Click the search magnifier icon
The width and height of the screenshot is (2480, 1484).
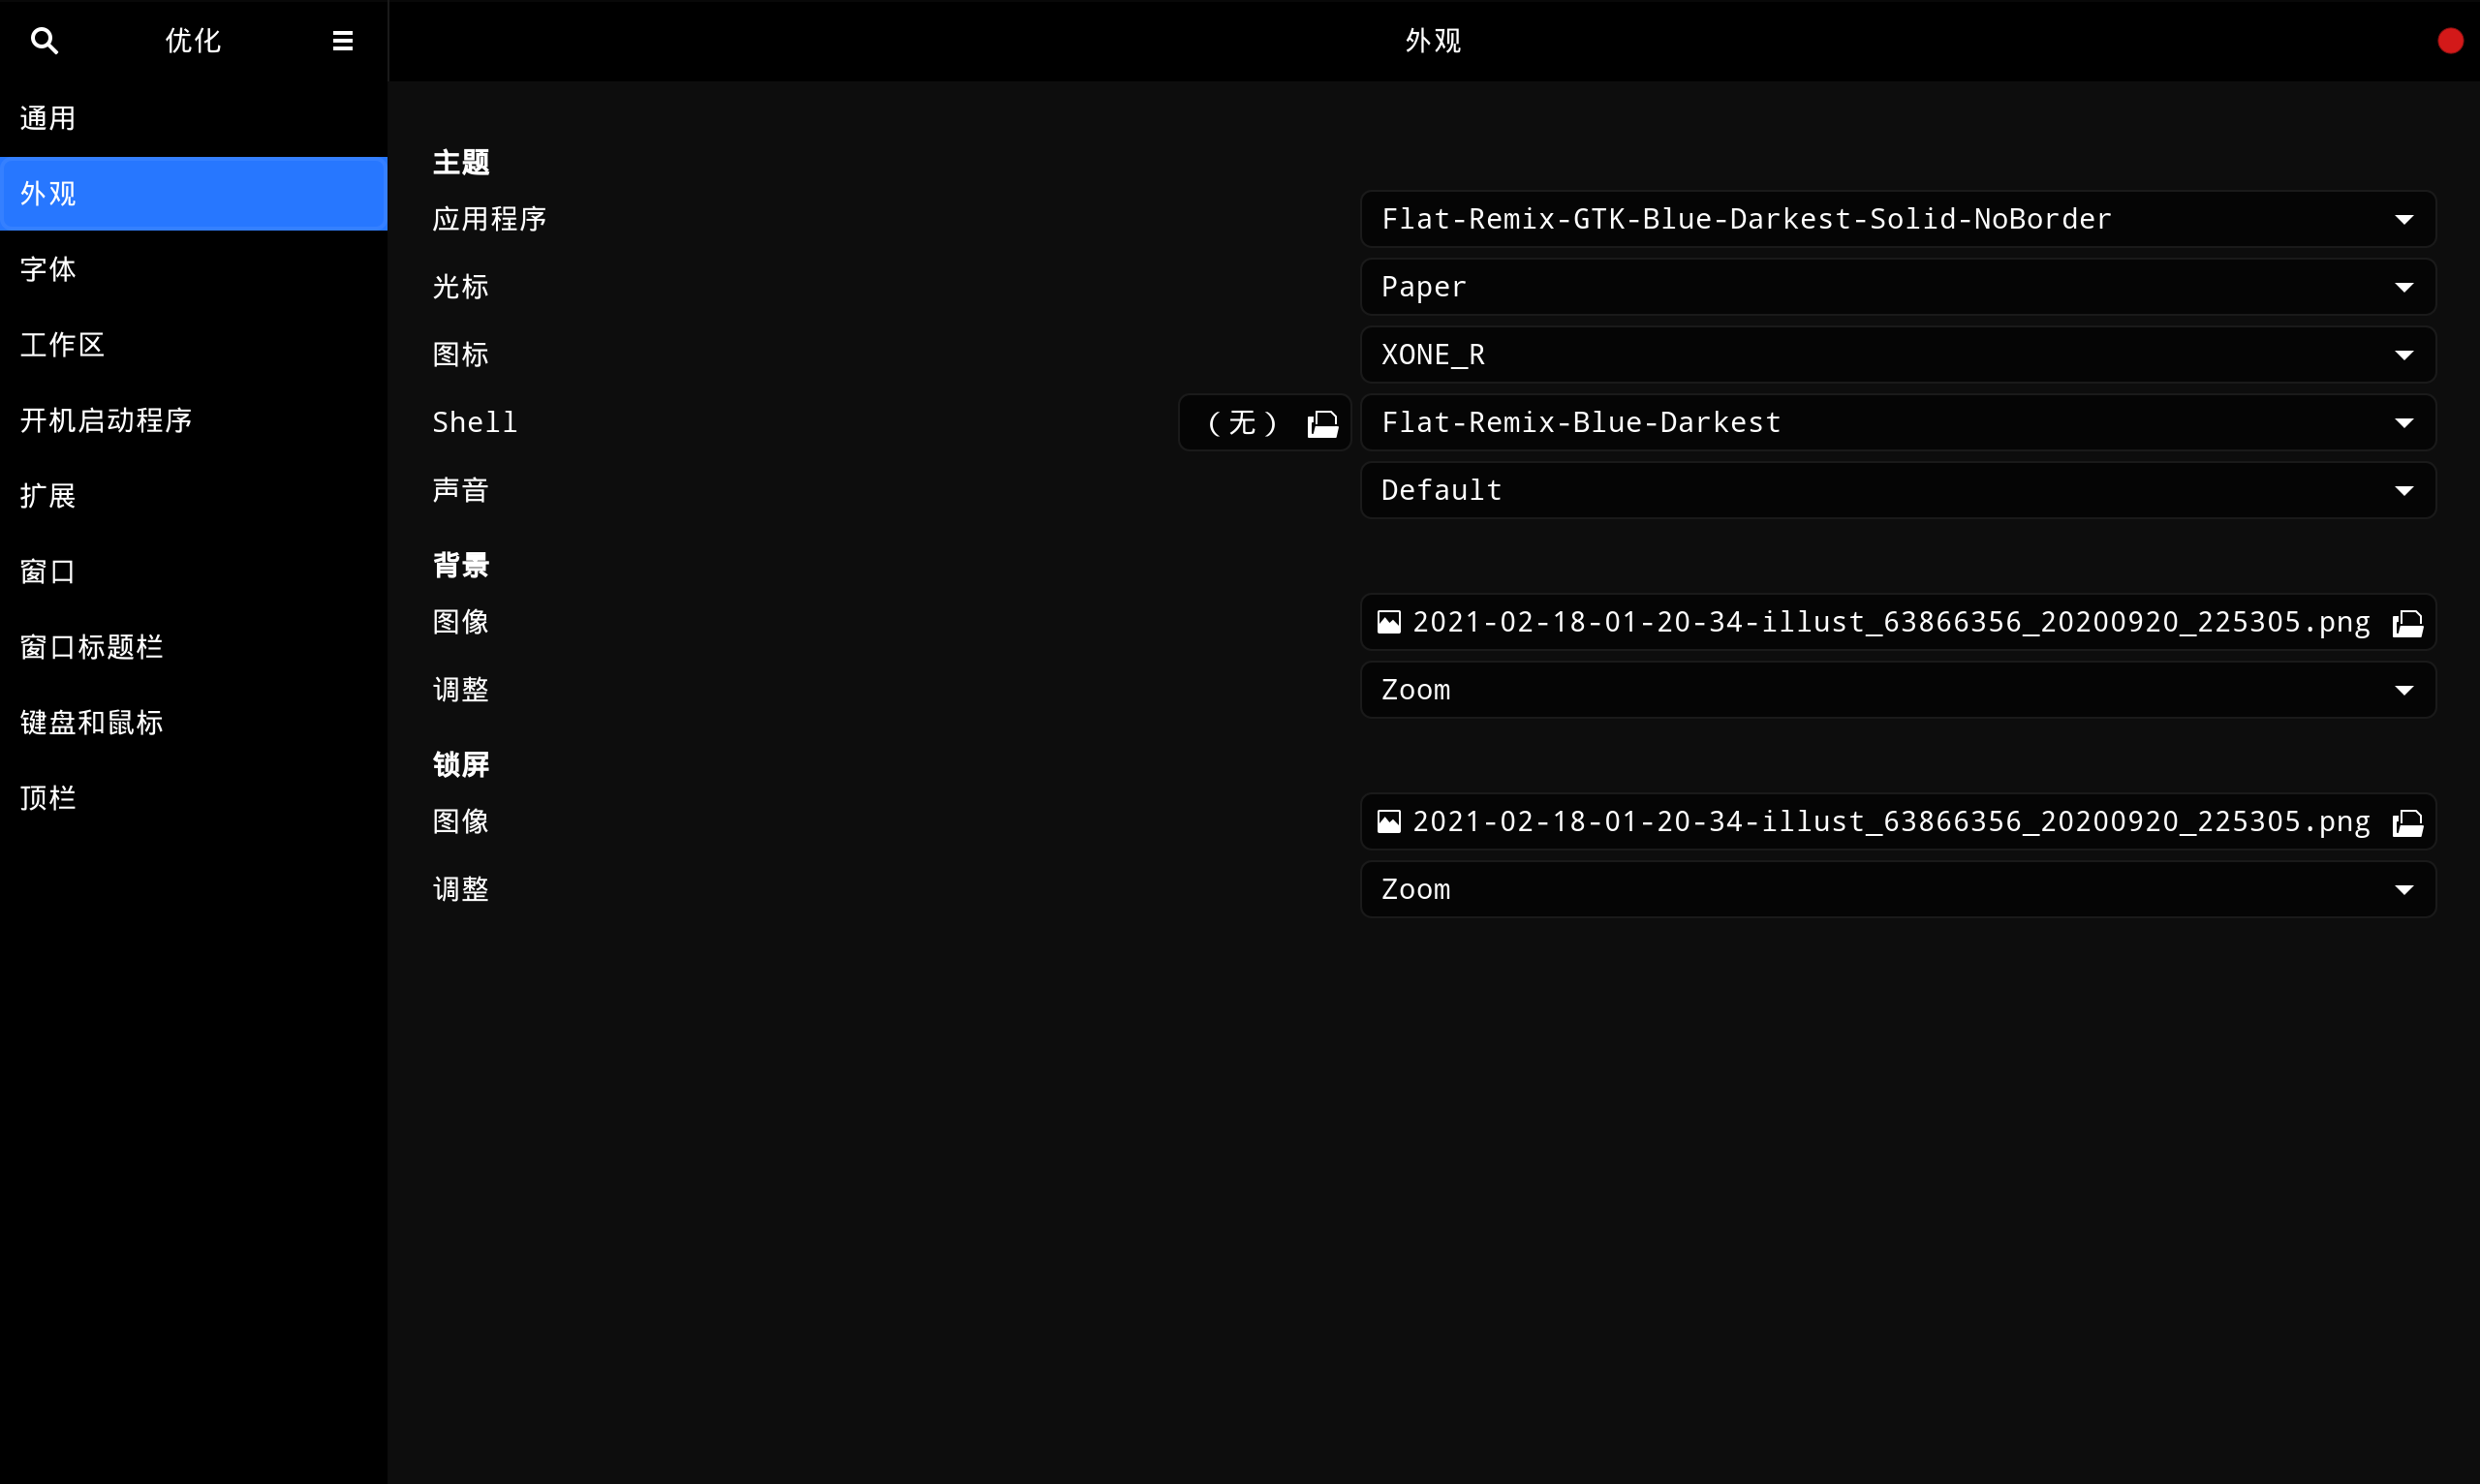click(x=44, y=41)
